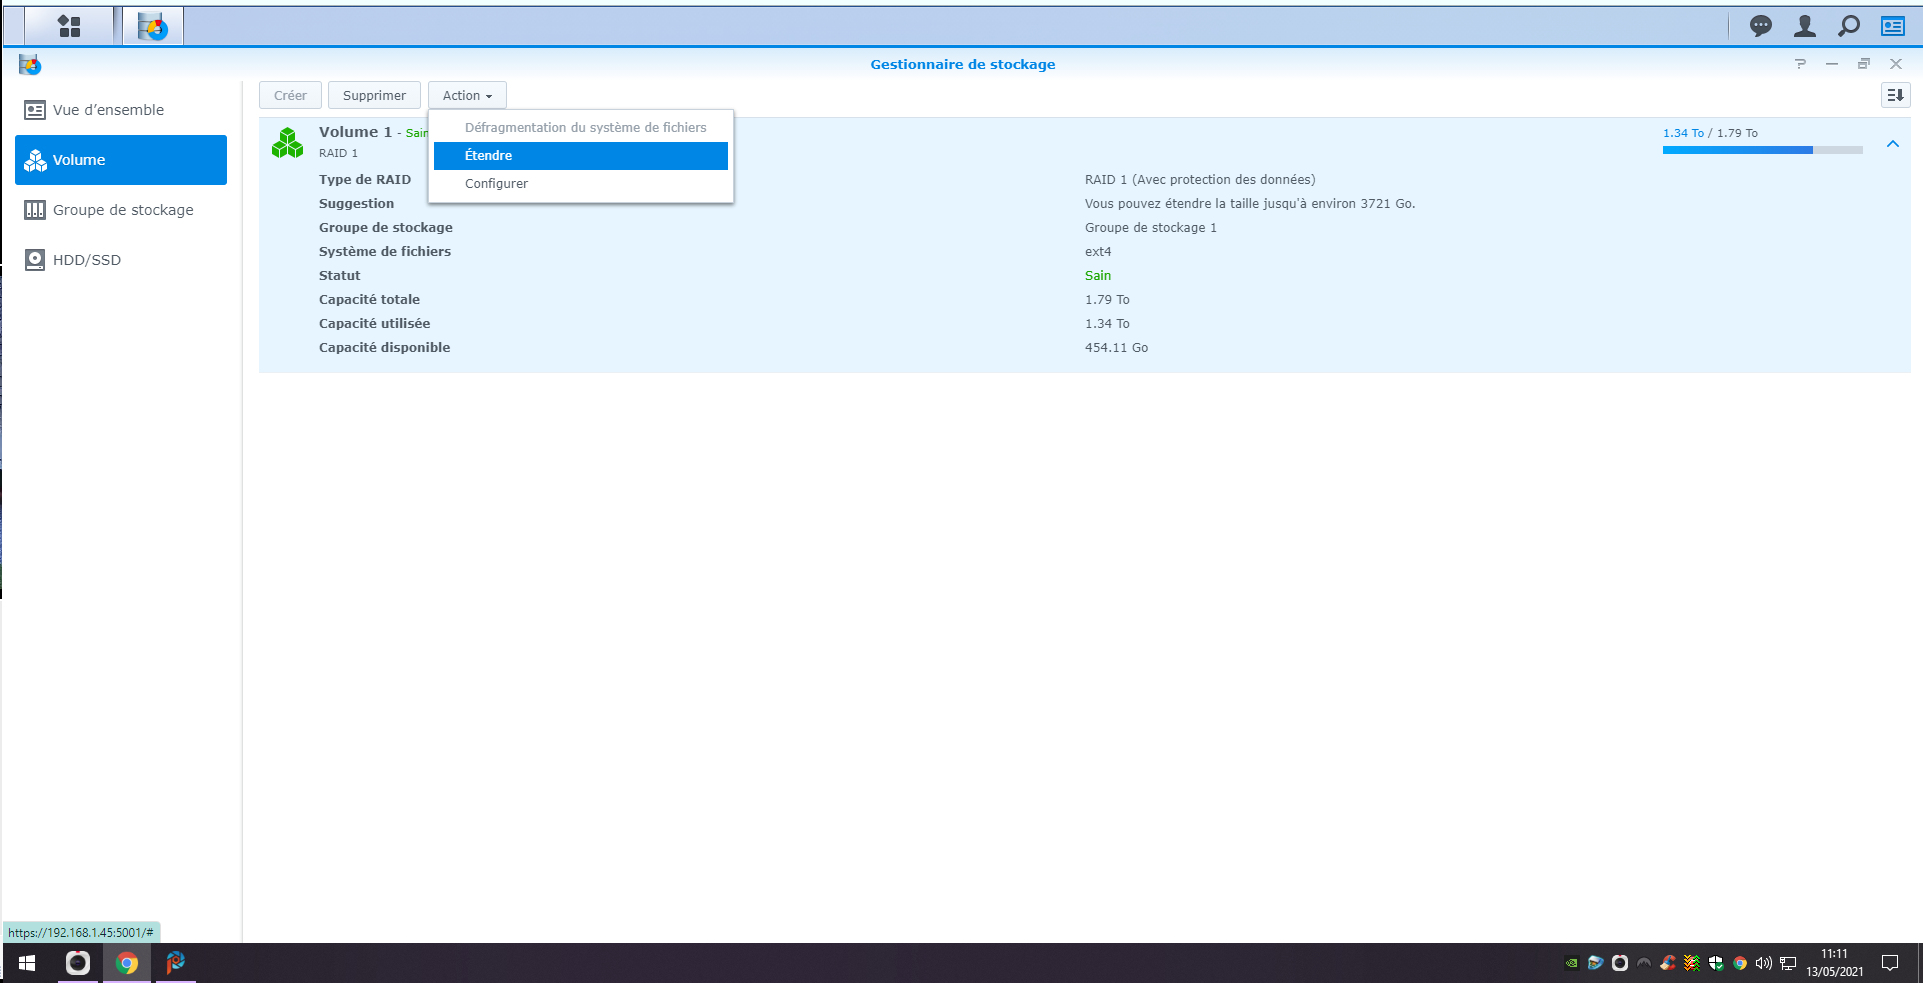Click the sort order icon button
Viewport: 1923px width, 983px height.
(x=1894, y=95)
